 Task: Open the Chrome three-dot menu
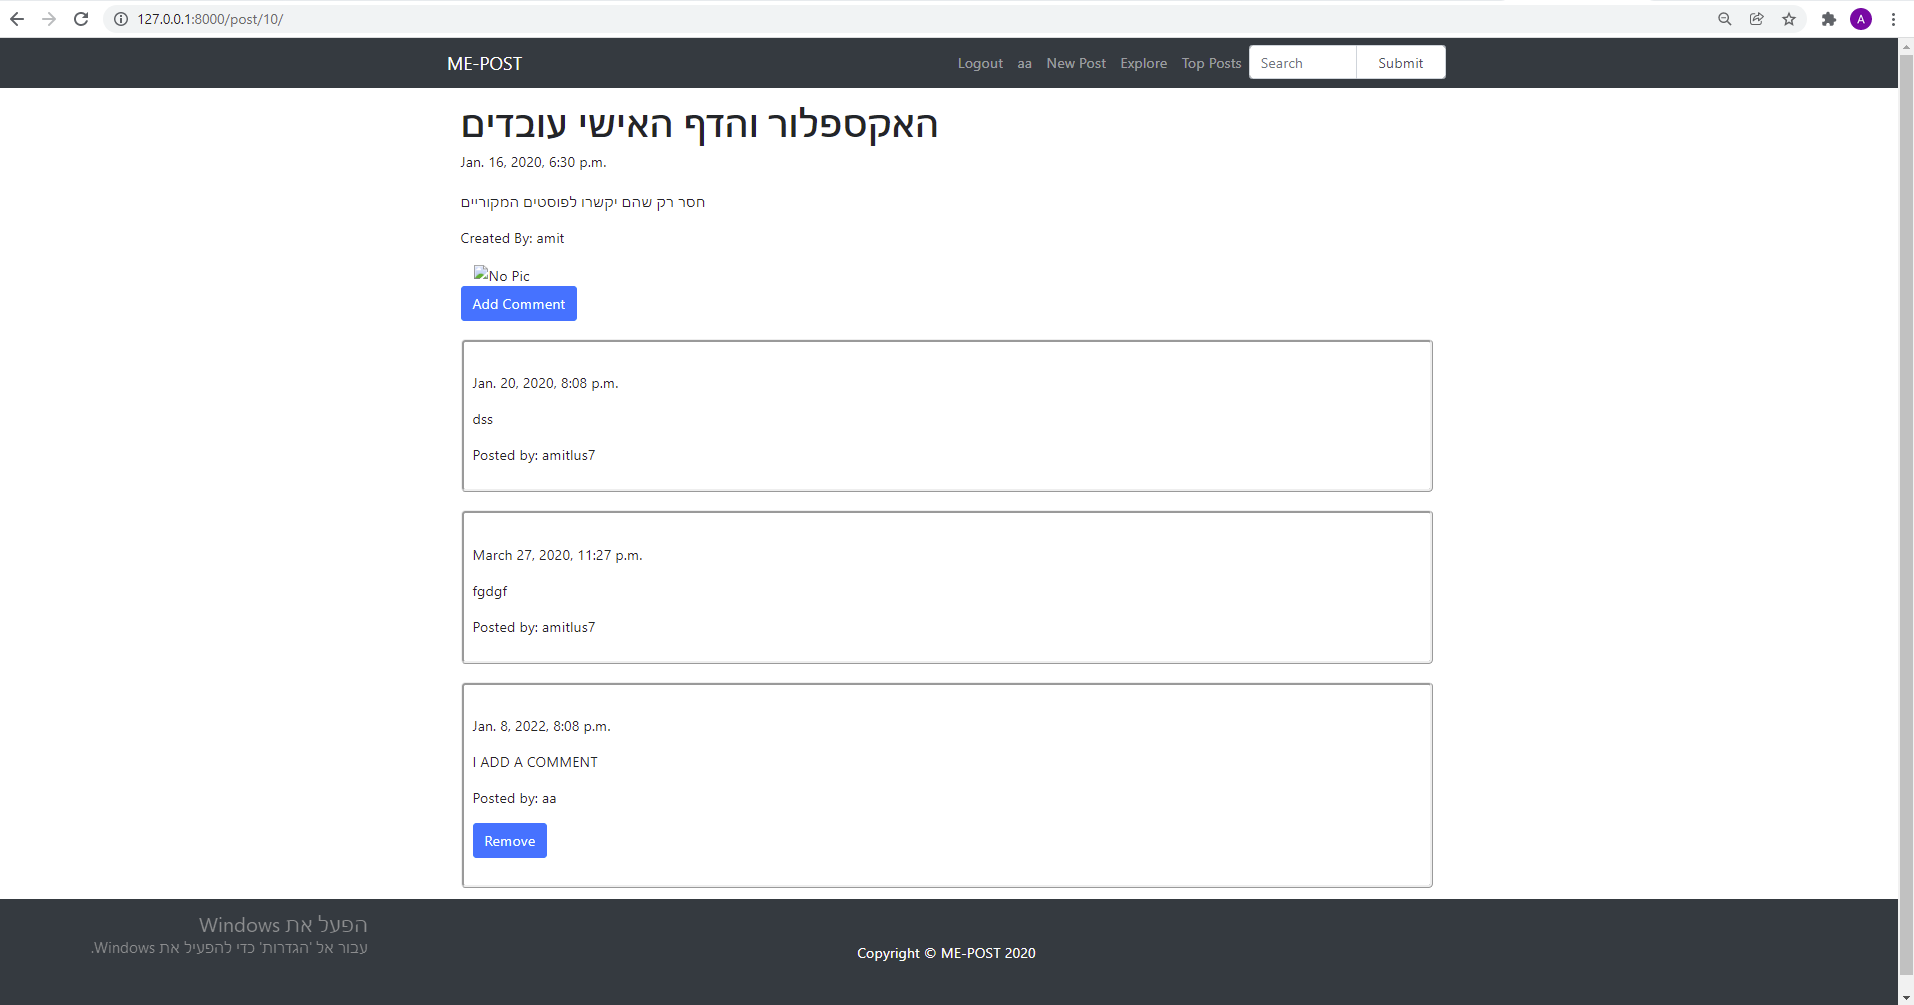1894,18
